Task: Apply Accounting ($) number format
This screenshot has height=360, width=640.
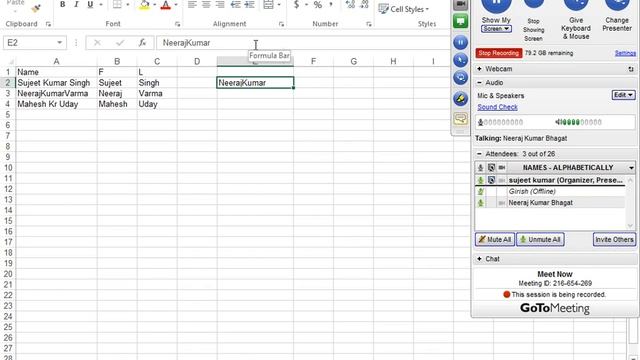Action: 297,4
